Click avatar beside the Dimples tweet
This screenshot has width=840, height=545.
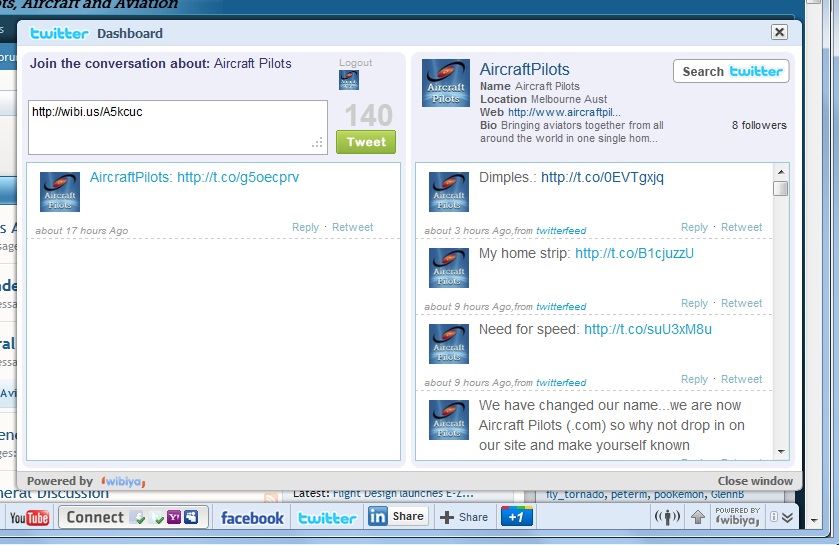pyautogui.click(x=449, y=192)
